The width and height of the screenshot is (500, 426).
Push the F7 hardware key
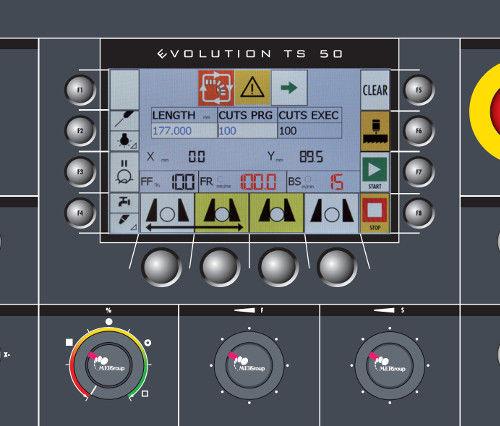[x=419, y=172]
